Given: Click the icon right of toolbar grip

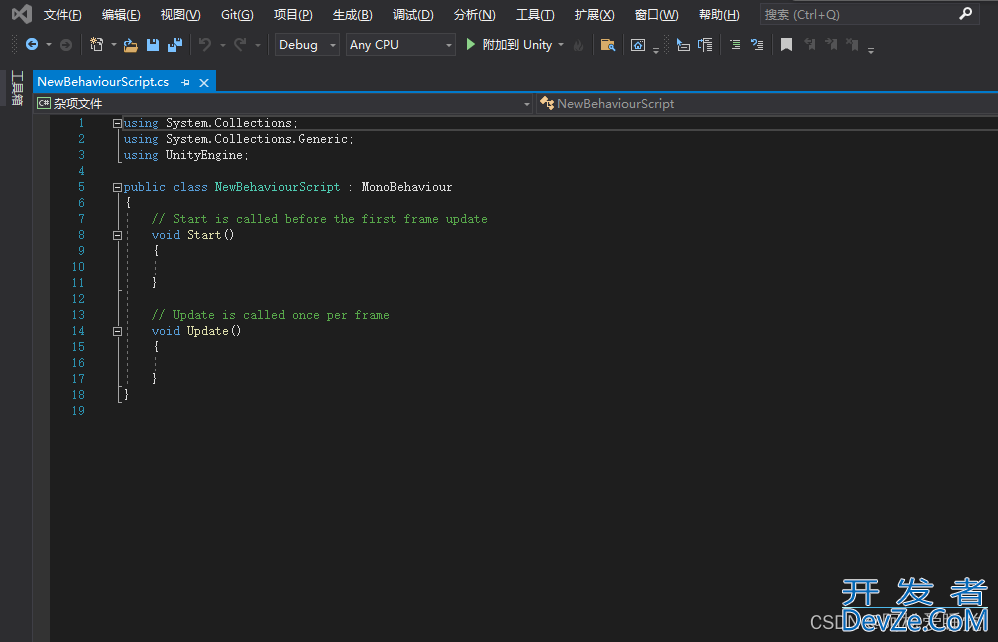Looking at the screenshot, I should coord(683,45).
